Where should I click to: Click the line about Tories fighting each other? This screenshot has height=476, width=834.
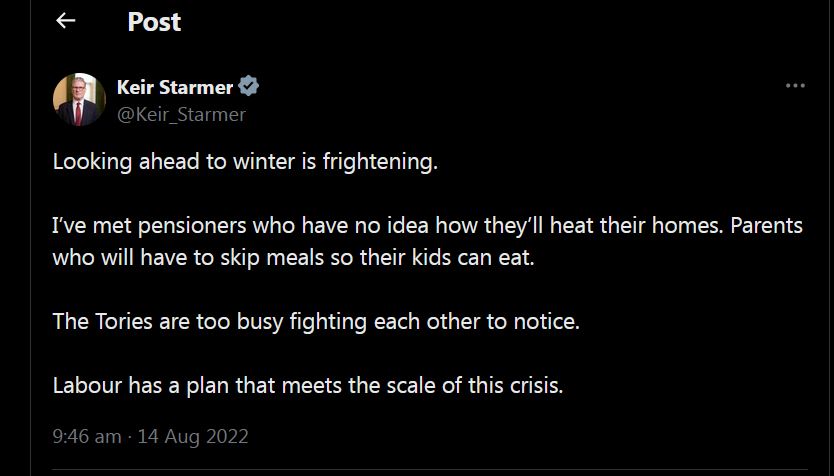316,323
